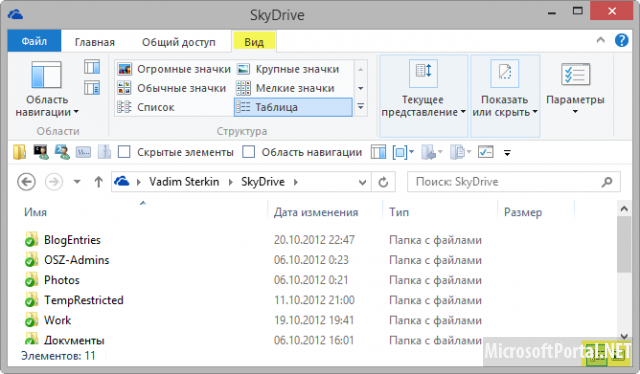Open the Параметры options icon
The width and height of the screenshot is (640, 374).
pos(575,74)
